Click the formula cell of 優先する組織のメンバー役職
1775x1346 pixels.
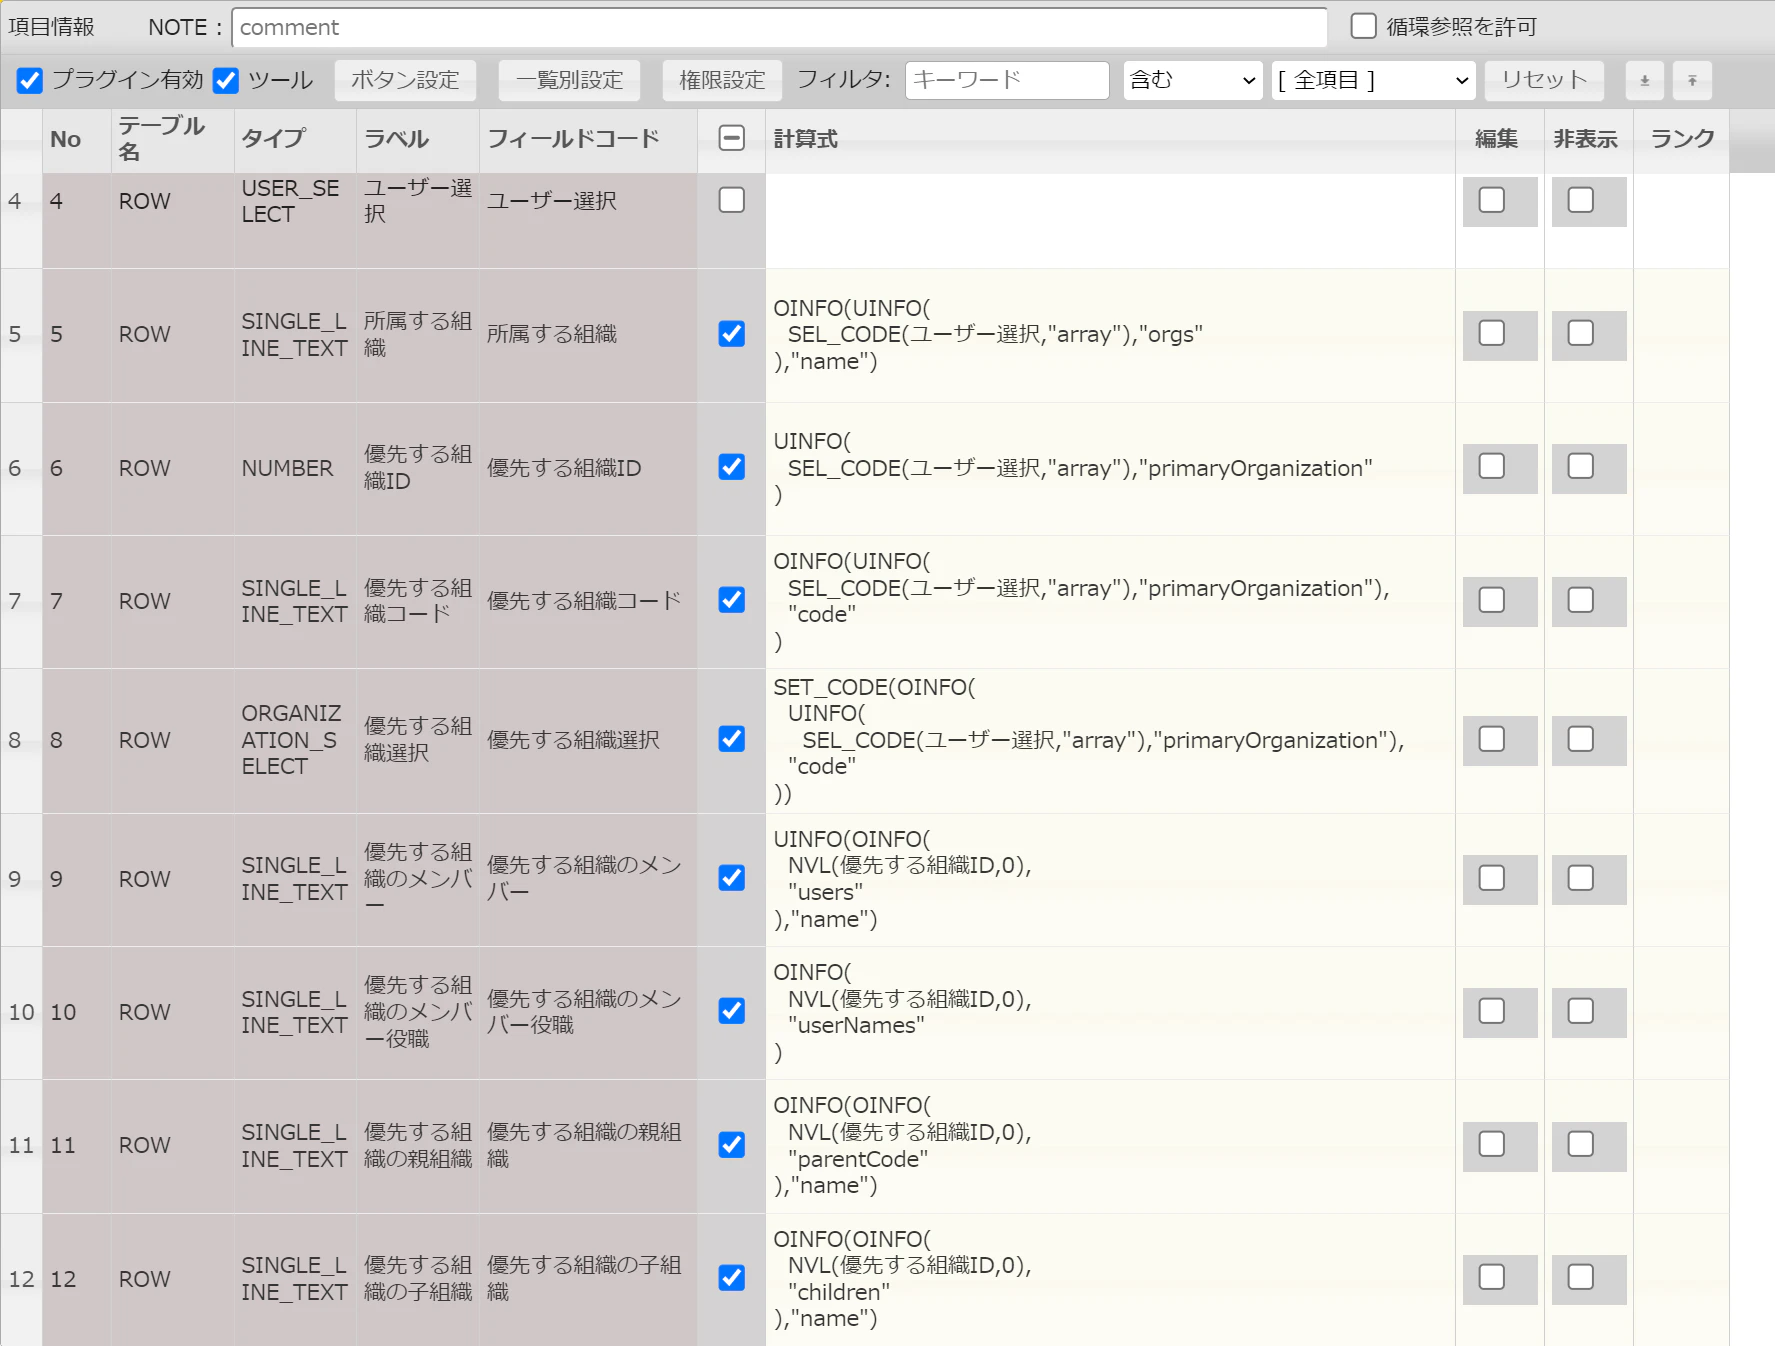tap(1110, 1013)
